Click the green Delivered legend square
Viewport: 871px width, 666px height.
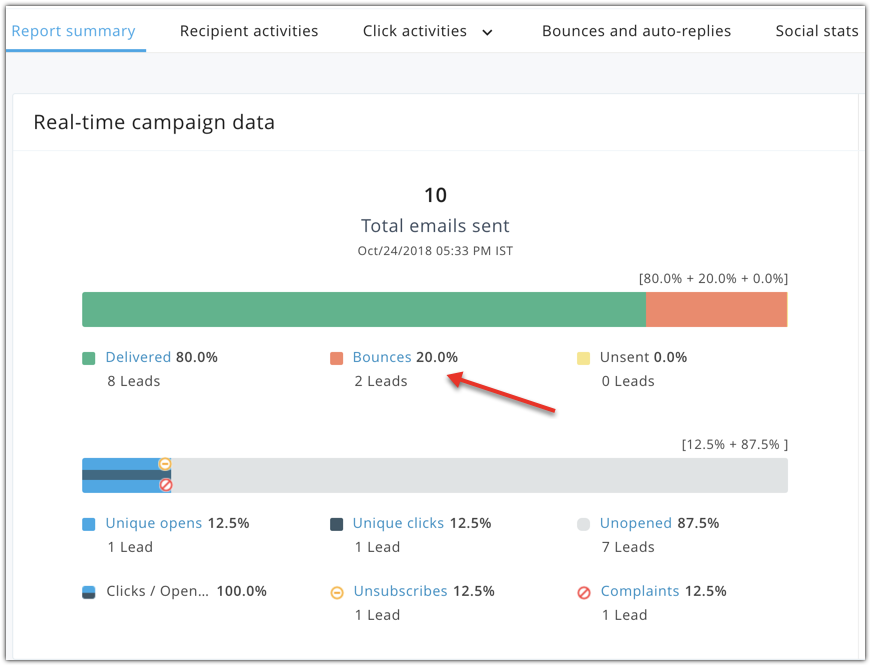(89, 358)
